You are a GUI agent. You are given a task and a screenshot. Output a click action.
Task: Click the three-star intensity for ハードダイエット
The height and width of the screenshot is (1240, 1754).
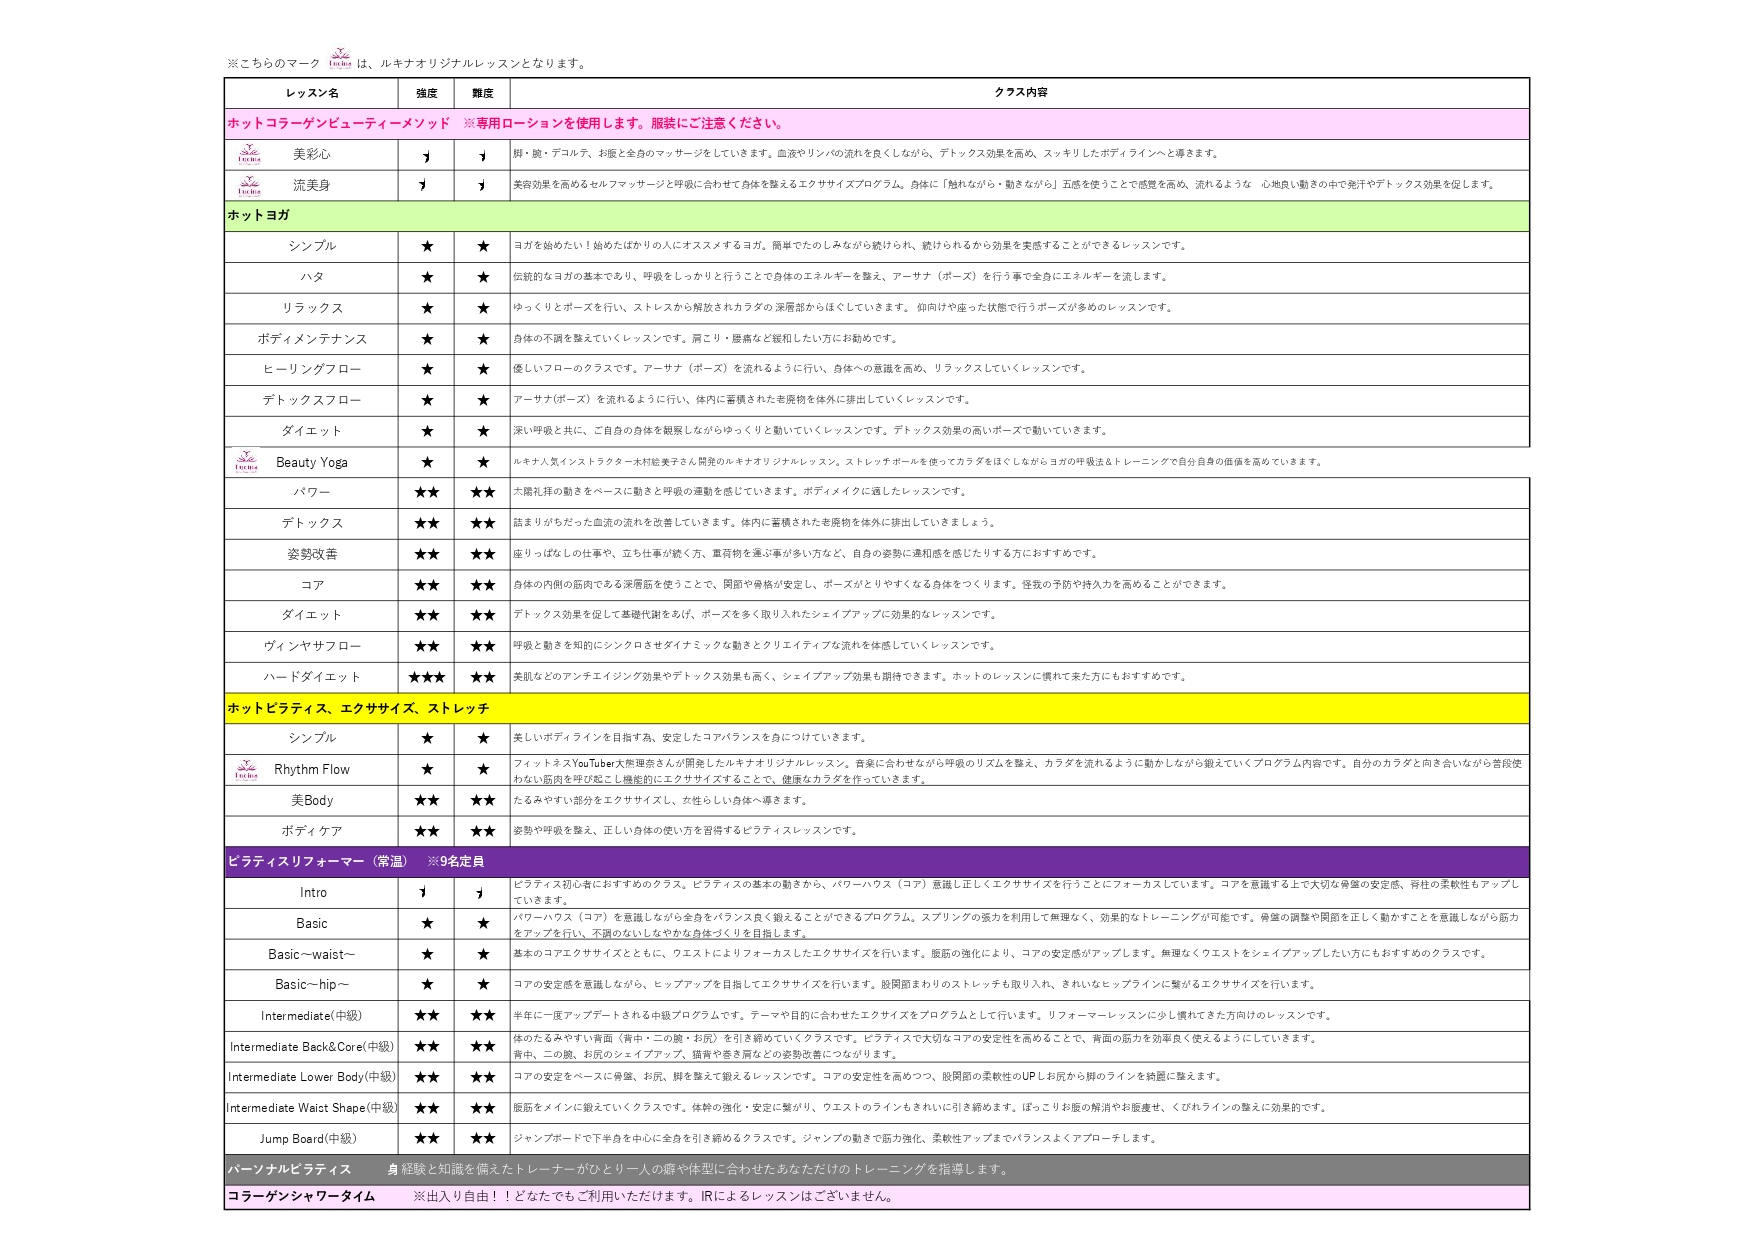427,677
